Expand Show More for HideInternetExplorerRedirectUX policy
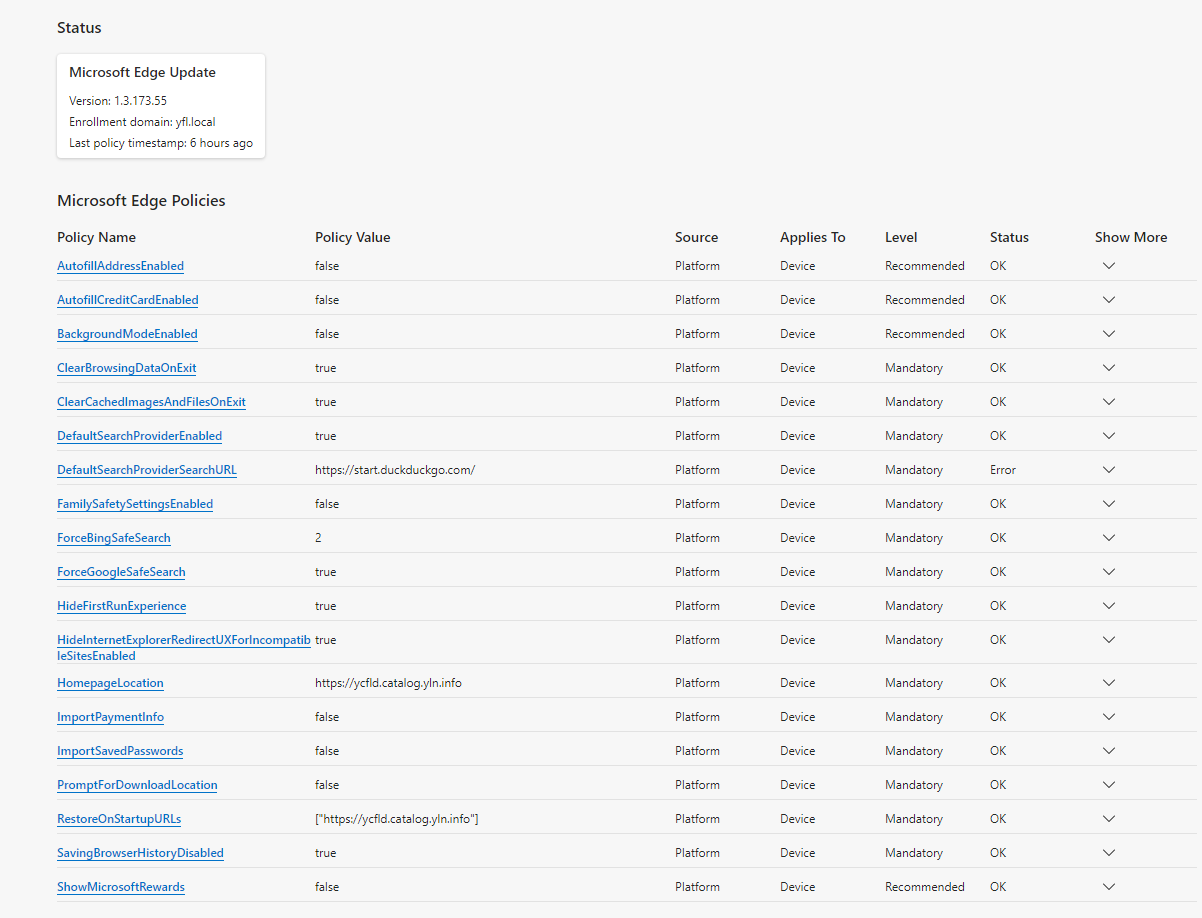The height and width of the screenshot is (918, 1202). tap(1108, 640)
